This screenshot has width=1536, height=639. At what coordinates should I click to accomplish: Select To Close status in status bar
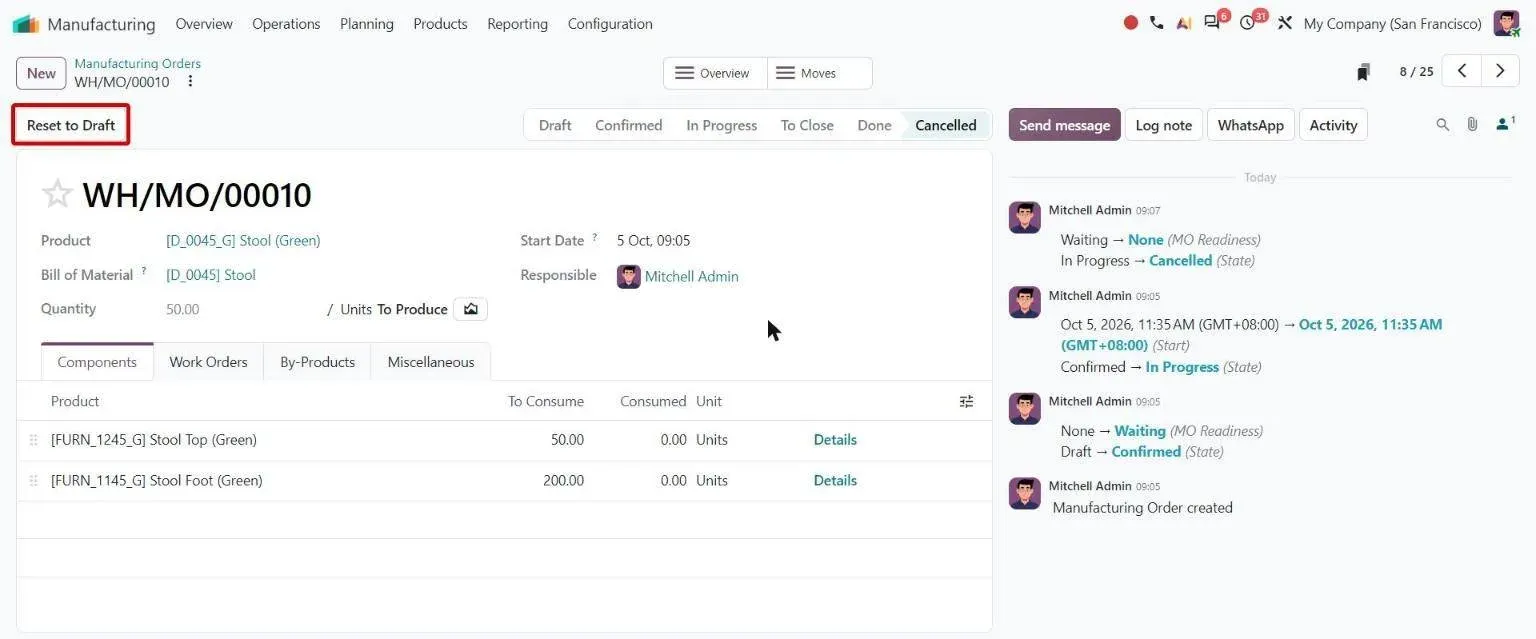[807, 125]
